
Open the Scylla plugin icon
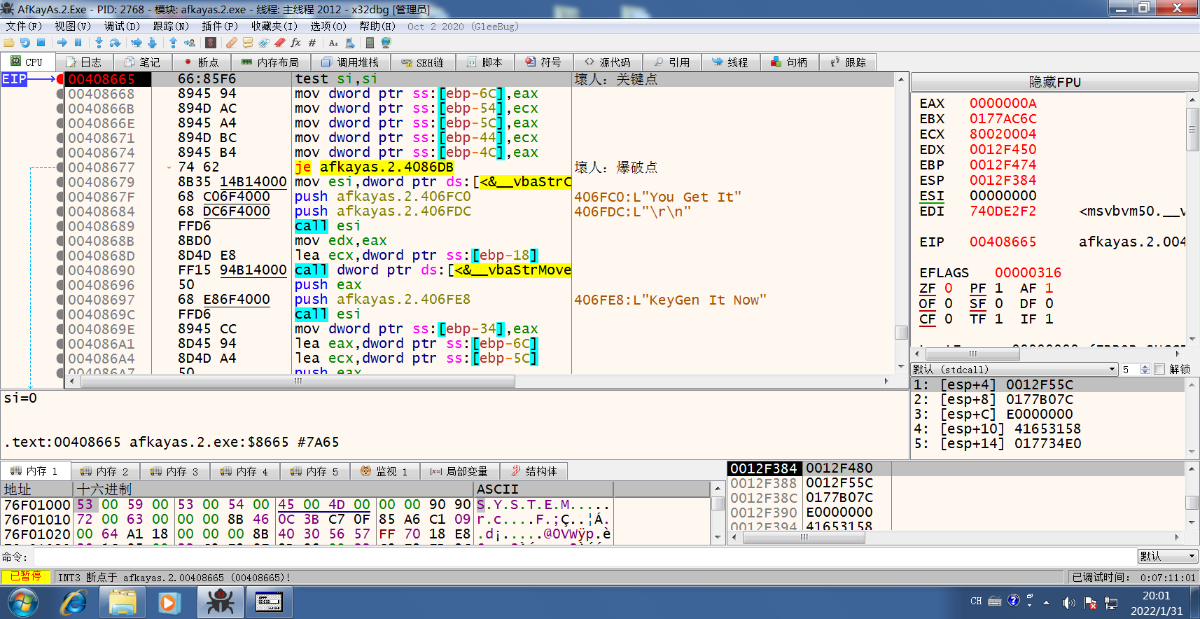[x=210, y=43]
